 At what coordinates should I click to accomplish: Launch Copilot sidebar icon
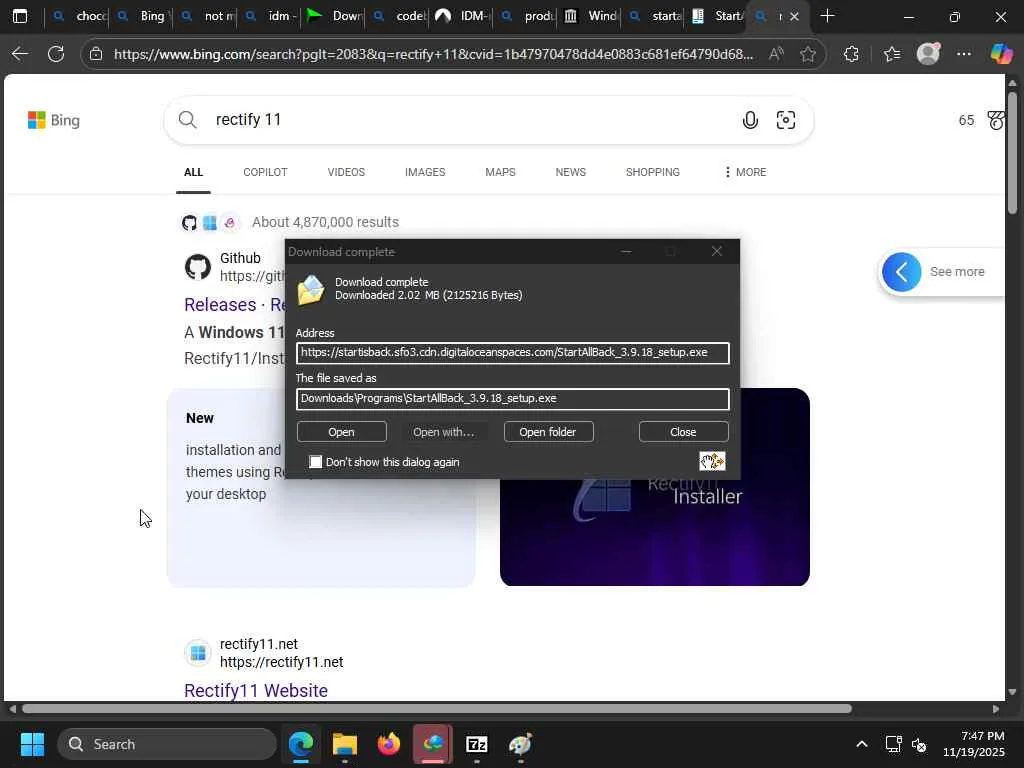(x=1000, y=54)
